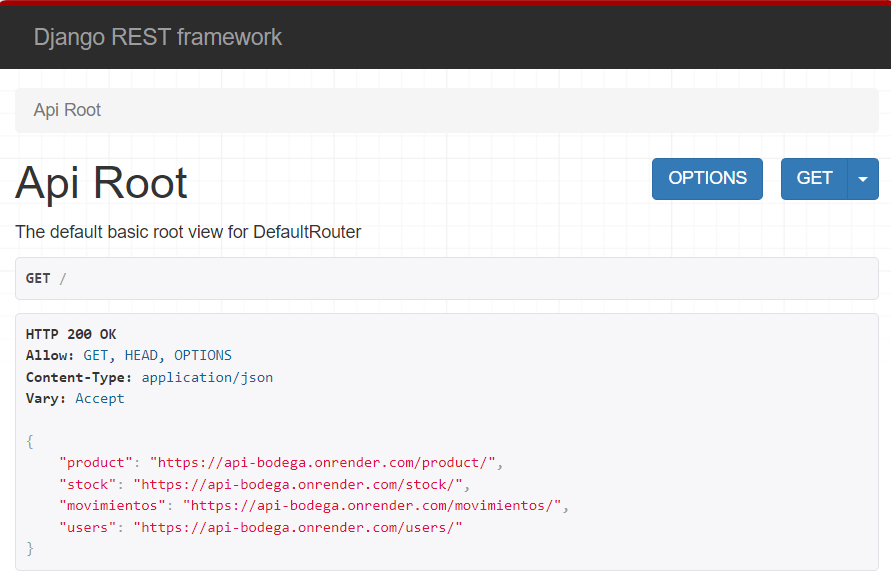The height and width of the screenshot is (579, 891).
Task: Click the "movimientos" JSON key
Action: tap(112, 505)
